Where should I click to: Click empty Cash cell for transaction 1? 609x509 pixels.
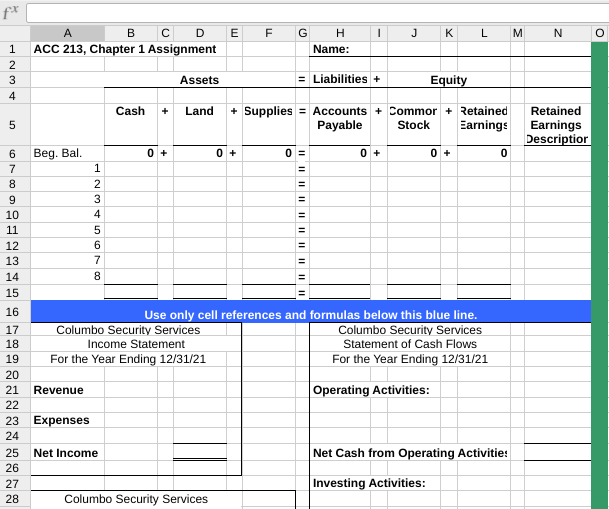(131, 169)
